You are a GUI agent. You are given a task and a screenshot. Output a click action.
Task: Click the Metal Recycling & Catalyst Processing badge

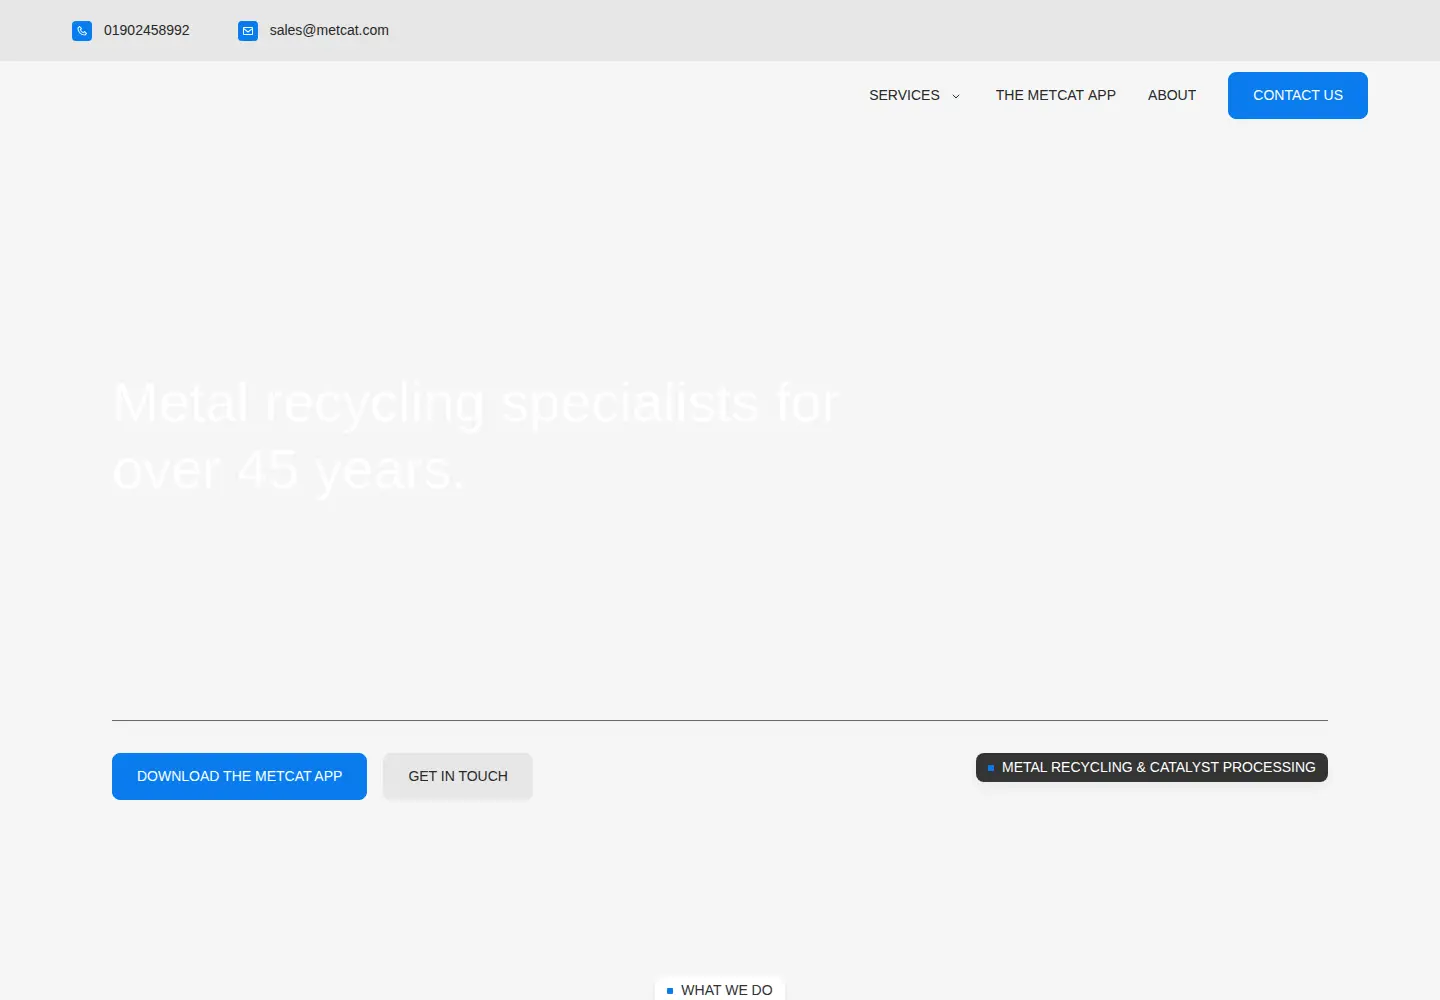tap(1152, 767)
